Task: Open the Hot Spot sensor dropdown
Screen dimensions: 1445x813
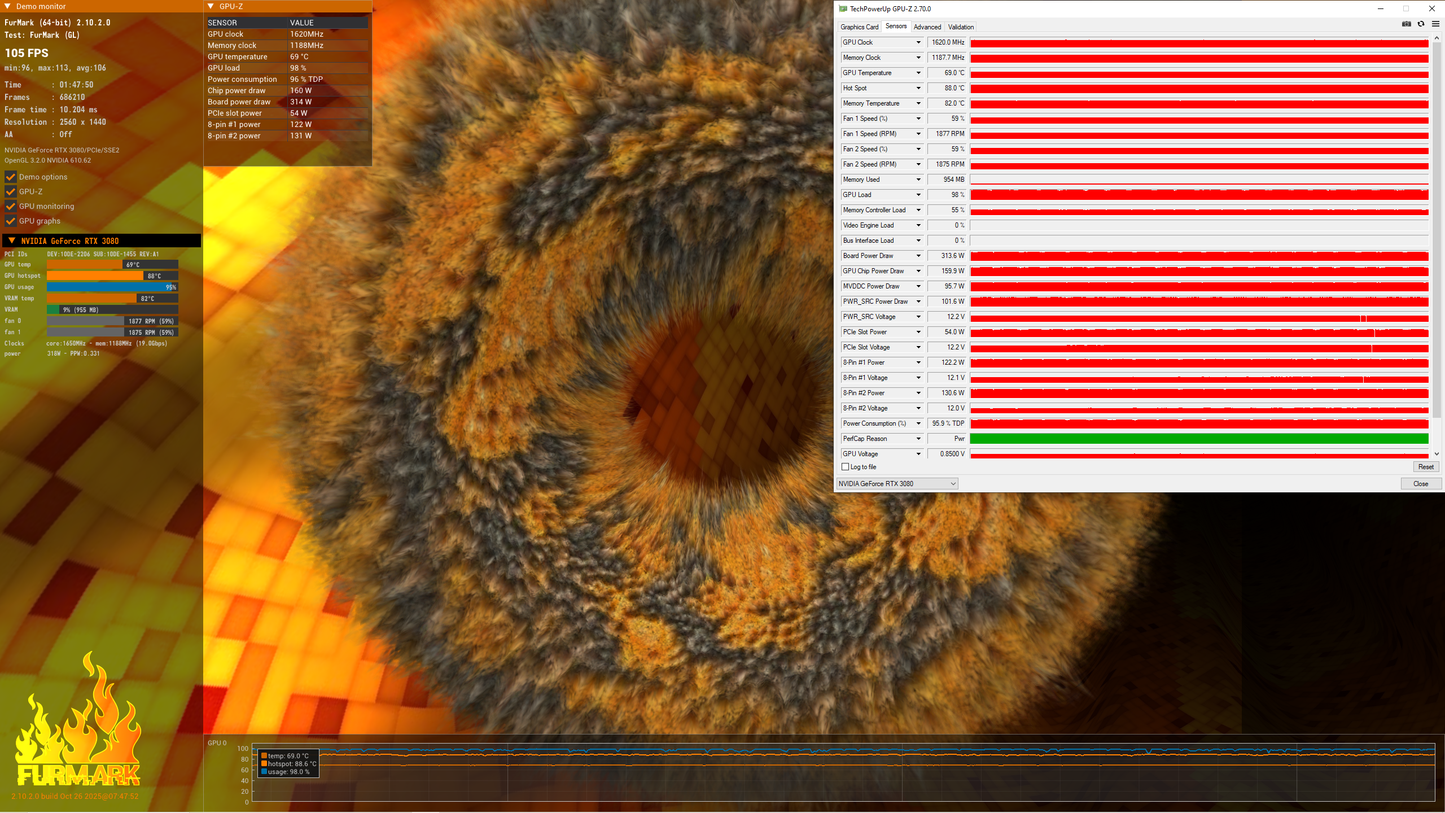Action: (x=918, y=88)
